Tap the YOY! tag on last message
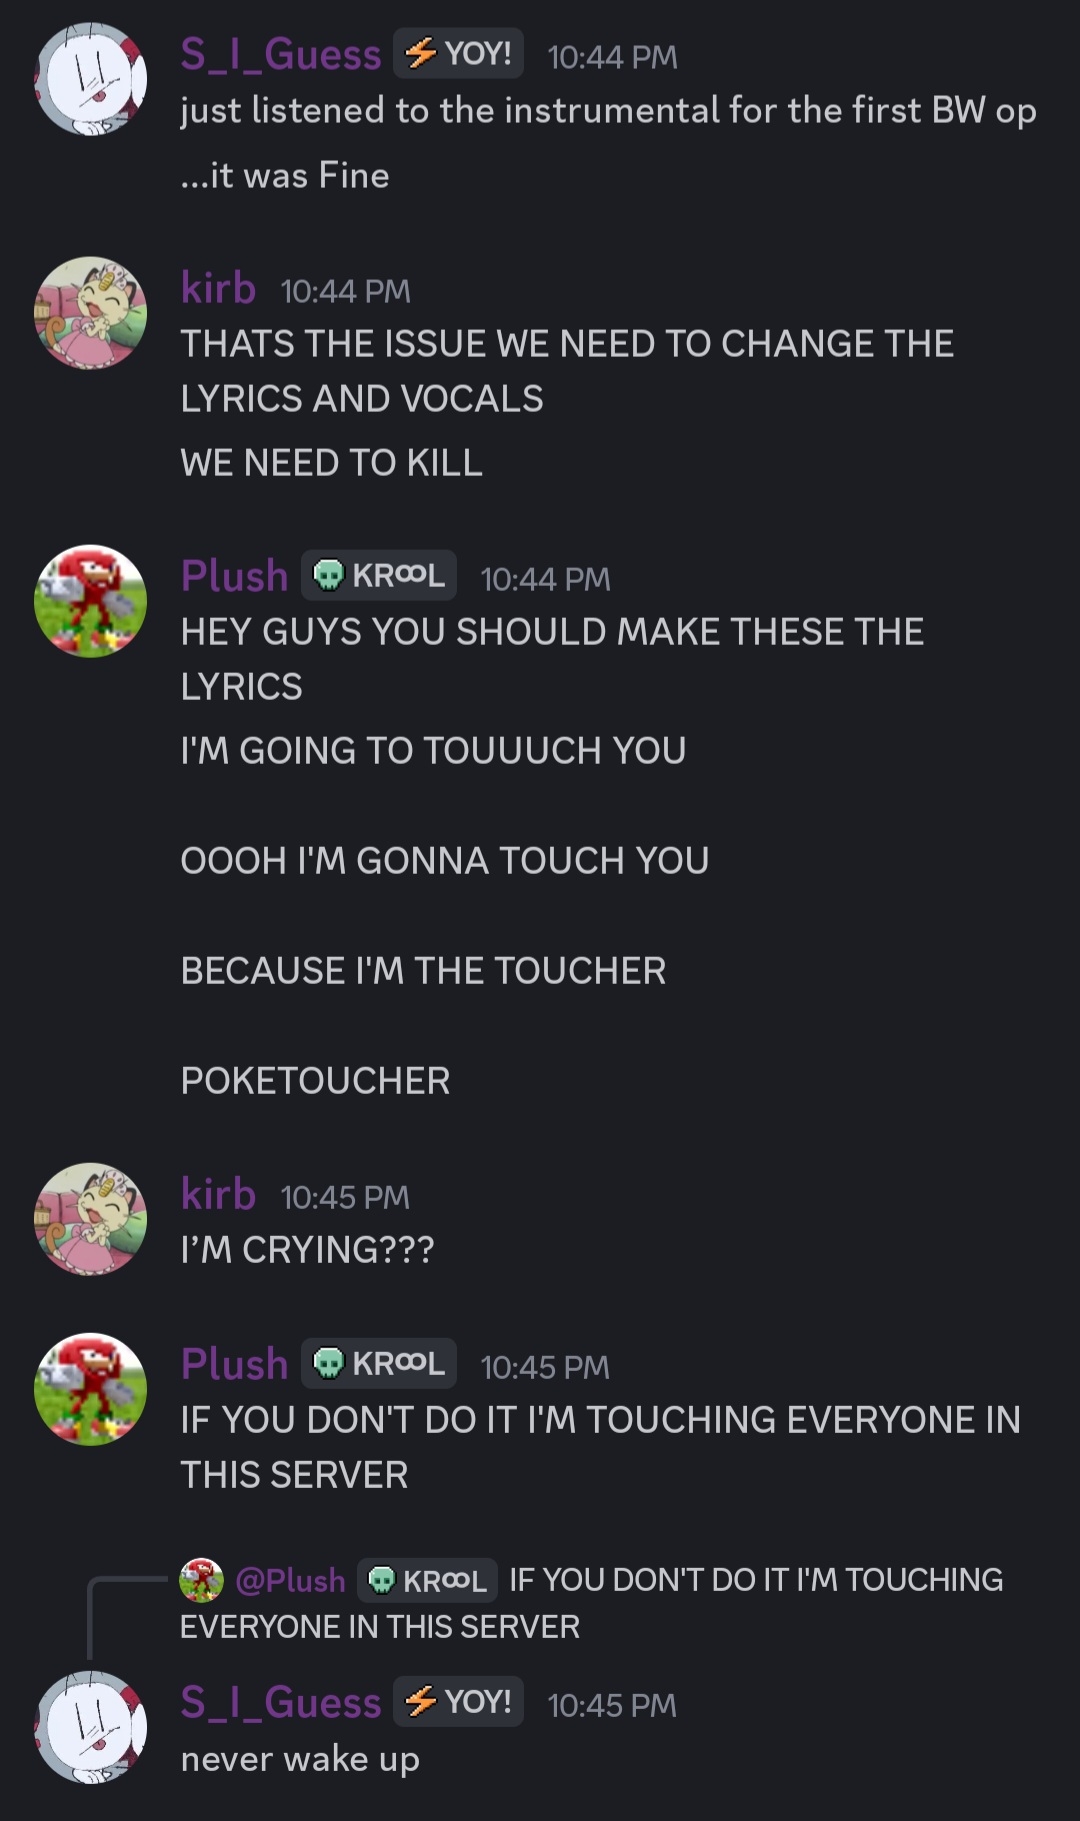Viewport: 1080px width, 1821px height. pos(458,1701)
